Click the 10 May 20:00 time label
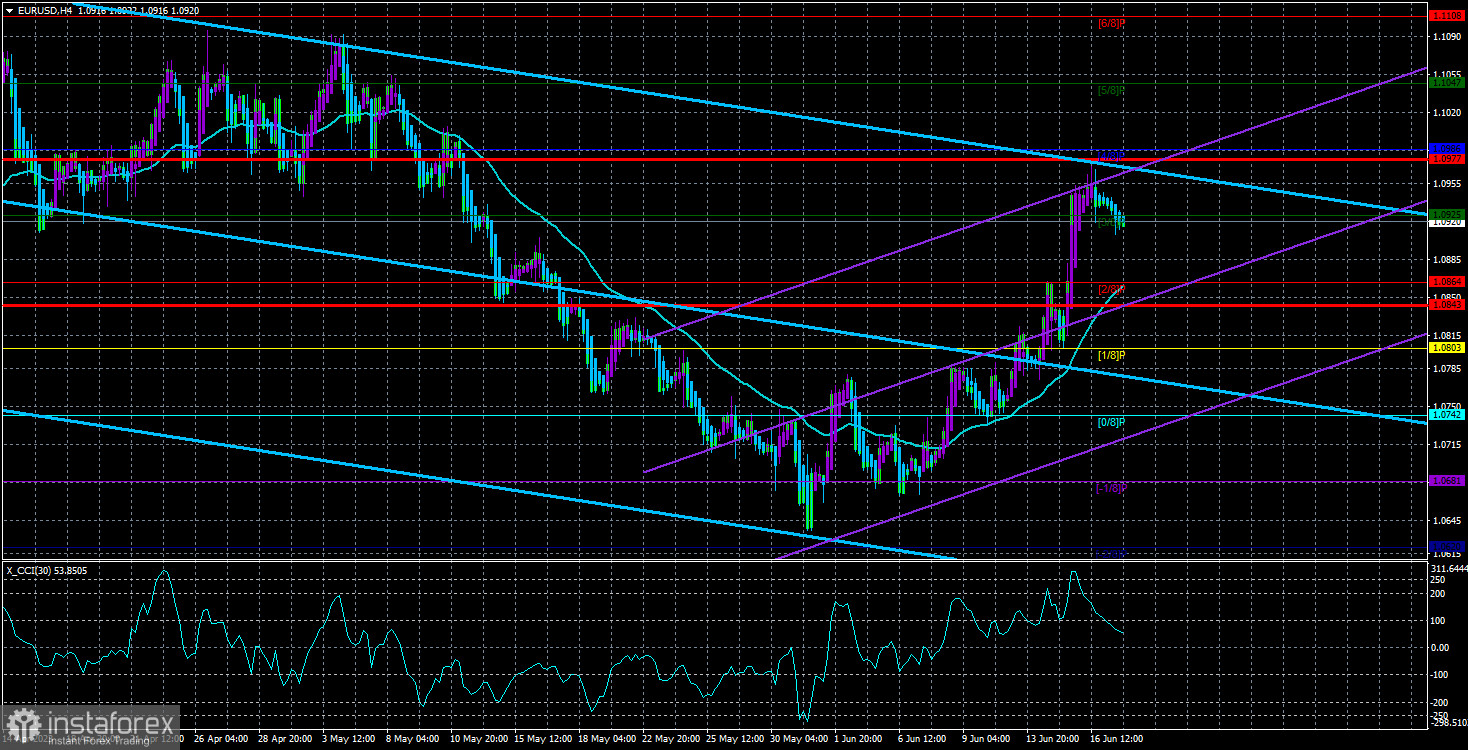1468x750 pixels. click(x=478, y=739)
